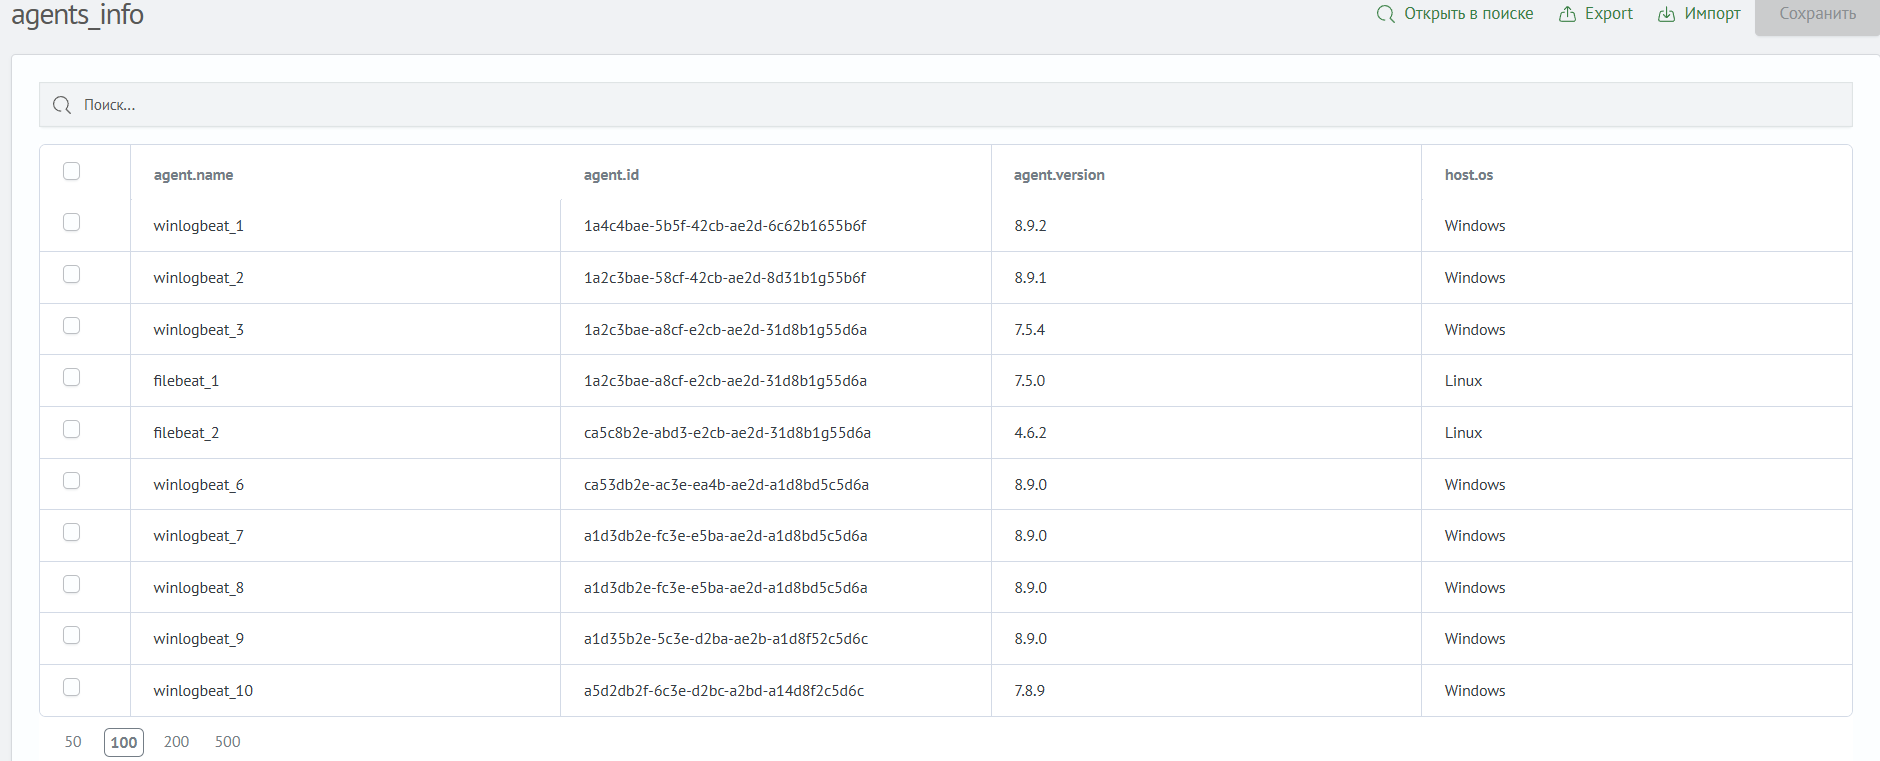
Task: Click the Export upload icon
Action: pos(1567,14)
